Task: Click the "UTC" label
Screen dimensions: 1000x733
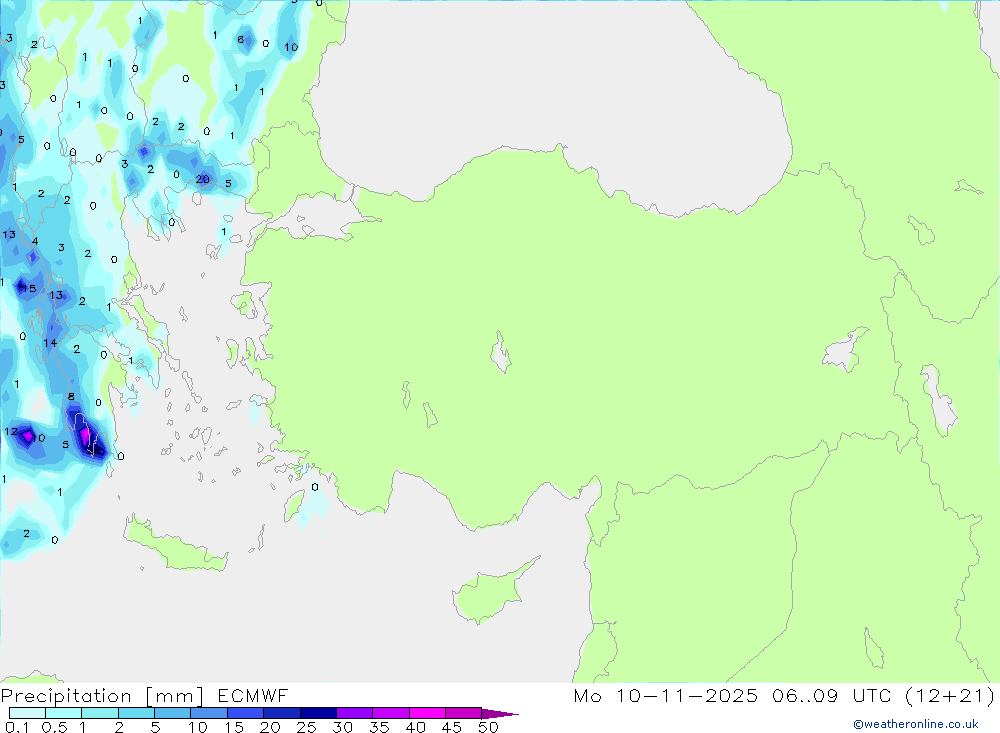Action: 872,695
